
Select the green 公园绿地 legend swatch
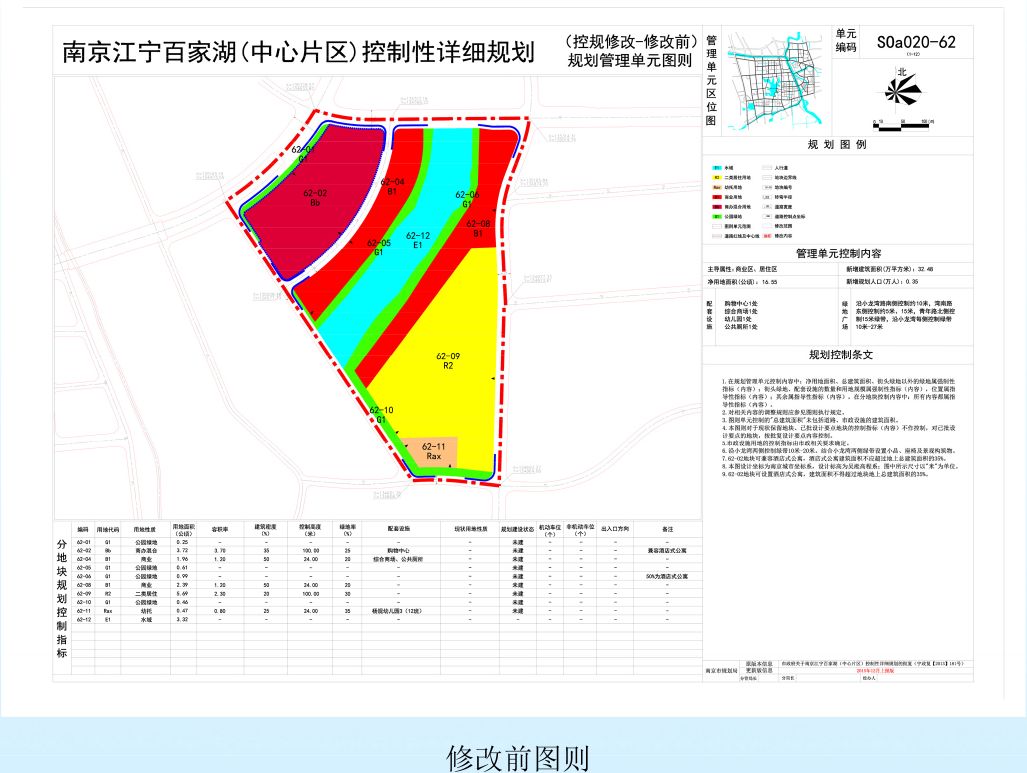point(717,216)
